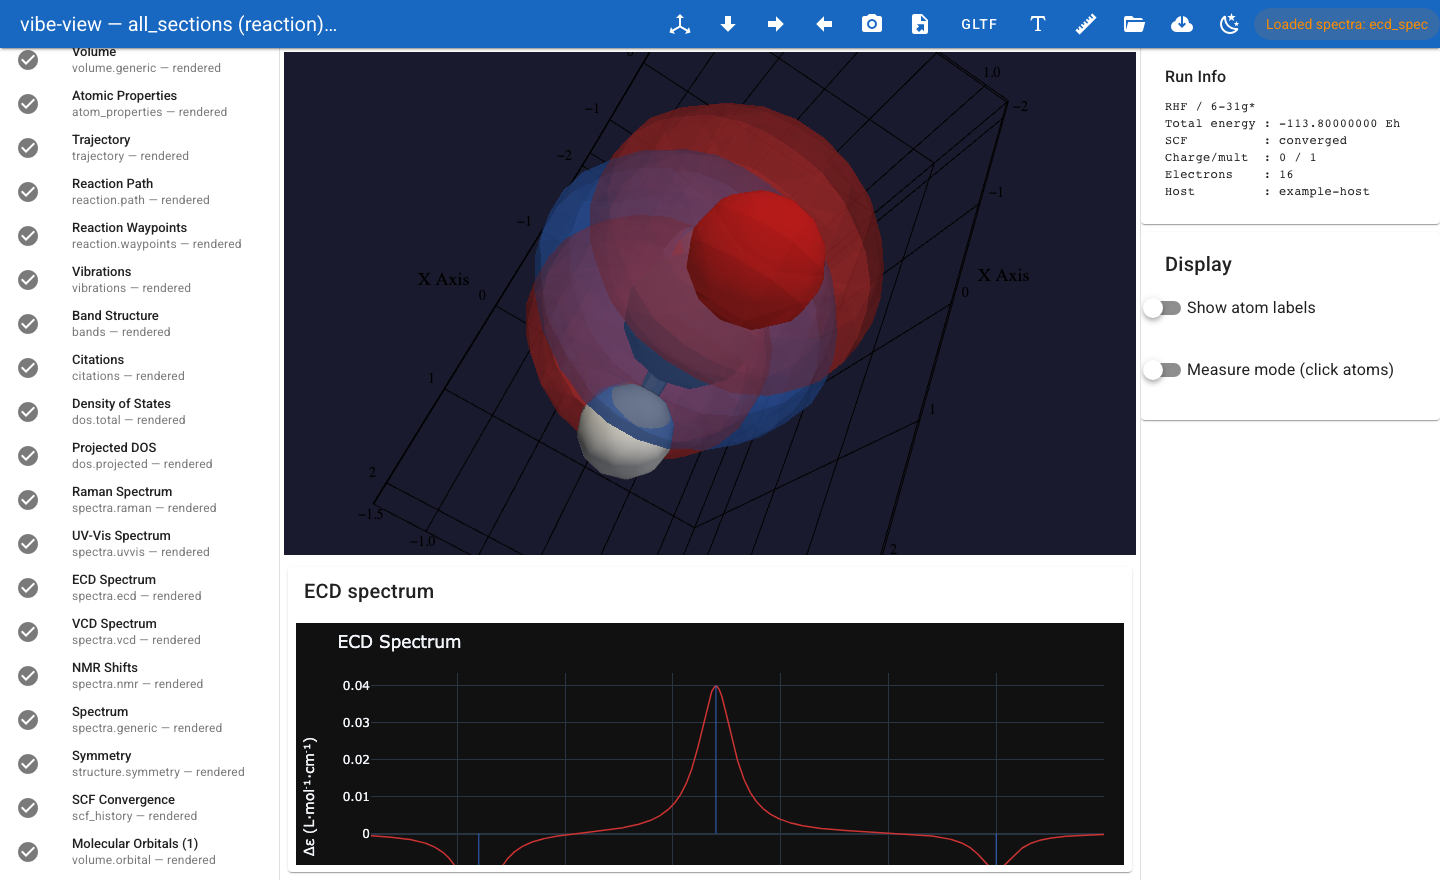Click the axes orientation icon

680,24
